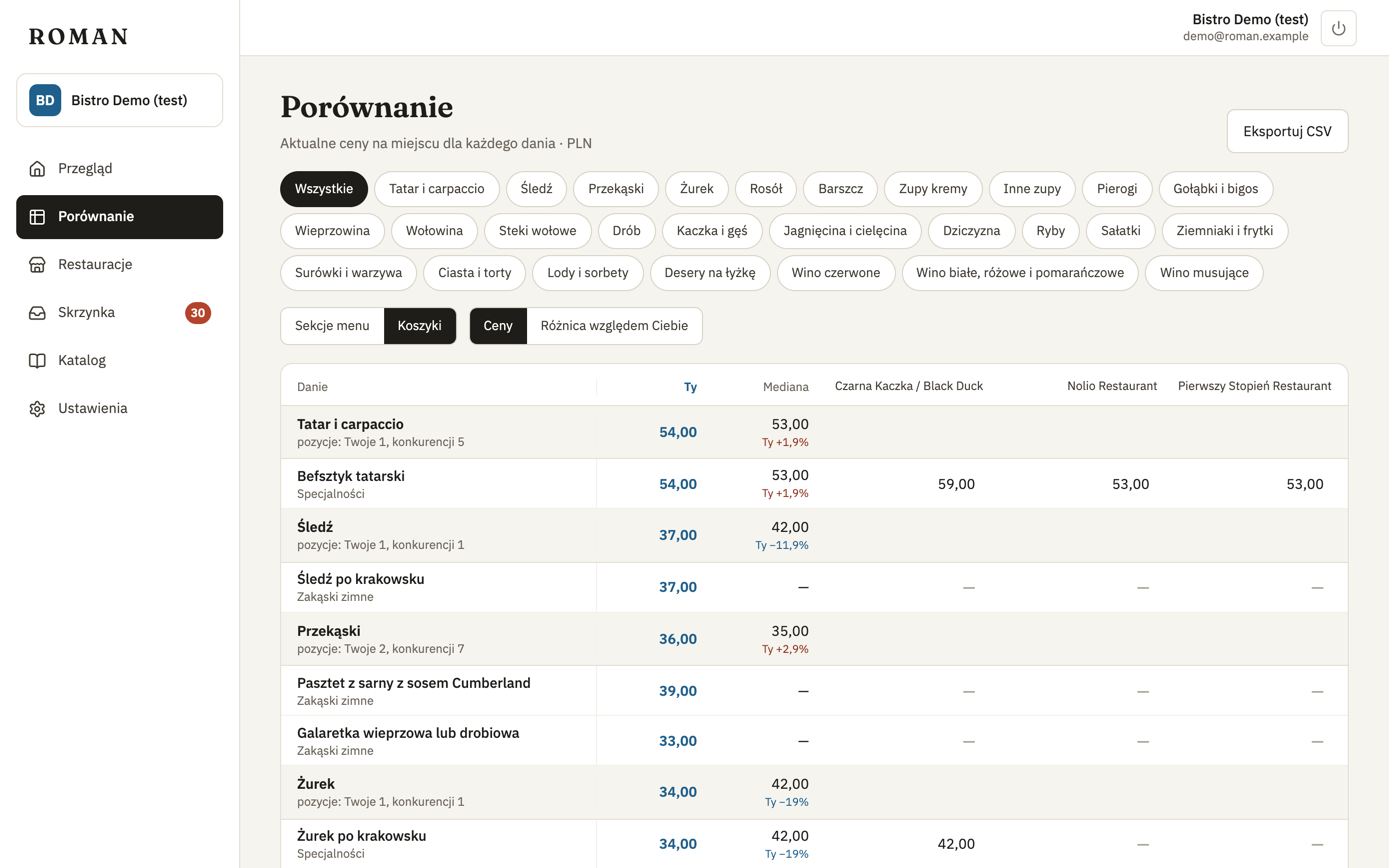Viewport: 1389px width, 868px height.
Task: Click the Porównanie table icon
Action: (x=37, y=216)
